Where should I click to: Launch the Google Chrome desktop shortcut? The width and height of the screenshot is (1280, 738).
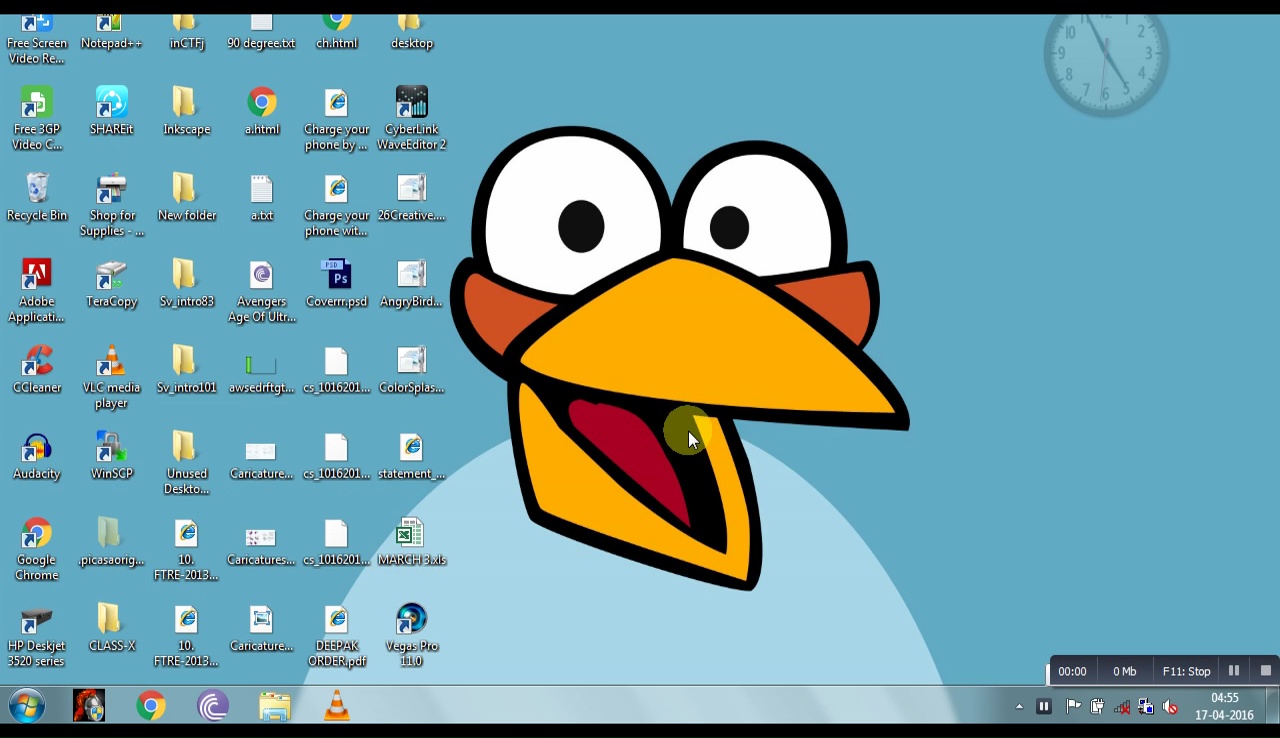point(37,549)
